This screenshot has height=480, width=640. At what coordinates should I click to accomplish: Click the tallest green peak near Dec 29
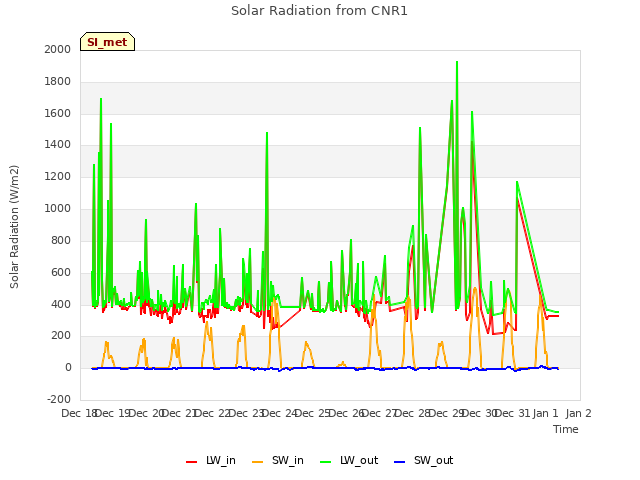457,62
